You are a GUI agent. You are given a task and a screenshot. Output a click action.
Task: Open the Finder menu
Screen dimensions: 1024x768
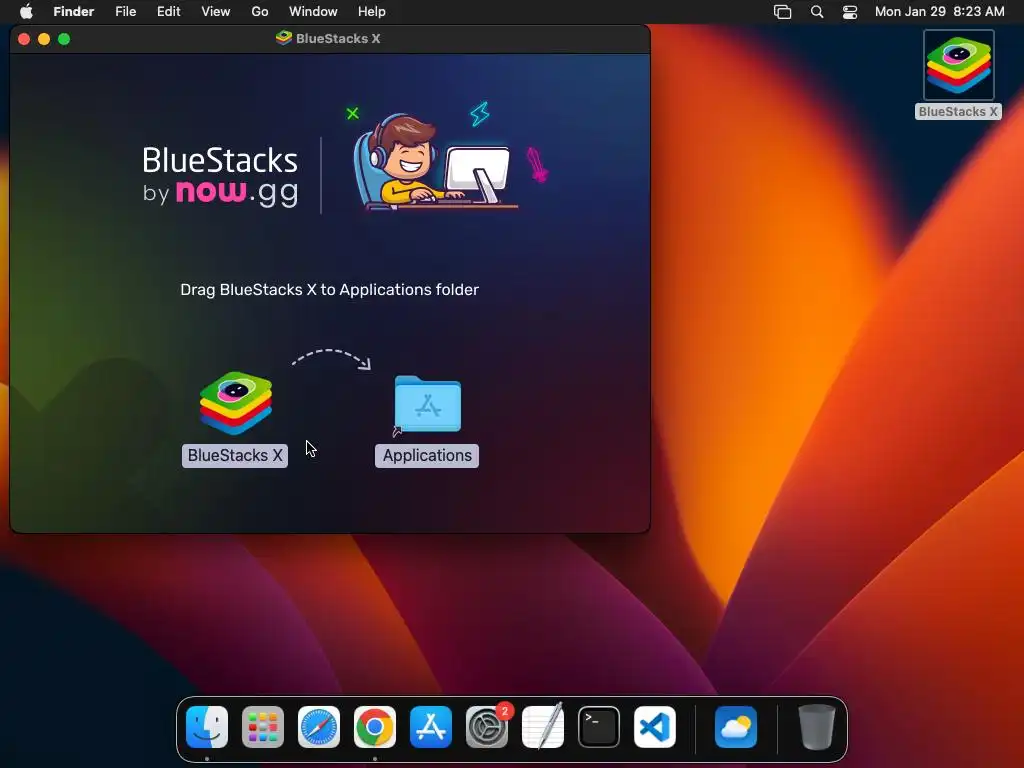click(74, 12)
